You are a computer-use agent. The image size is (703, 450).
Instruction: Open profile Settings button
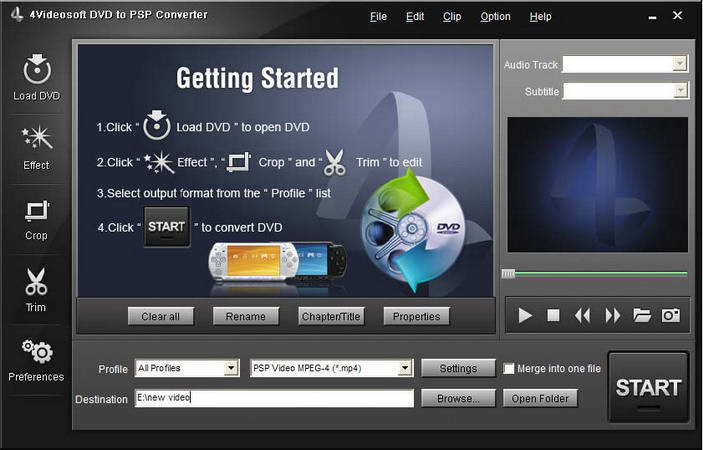(458, 368)
